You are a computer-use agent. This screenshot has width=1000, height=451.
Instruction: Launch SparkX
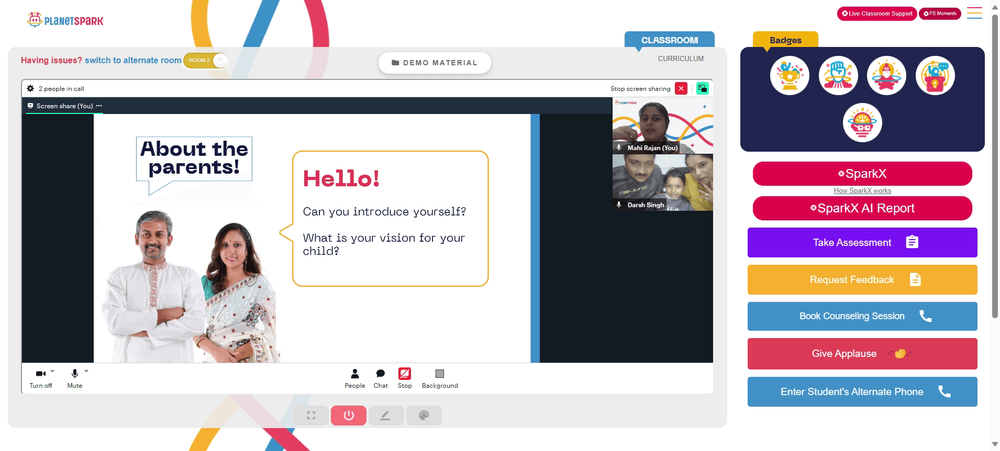[x=862, y=174]
